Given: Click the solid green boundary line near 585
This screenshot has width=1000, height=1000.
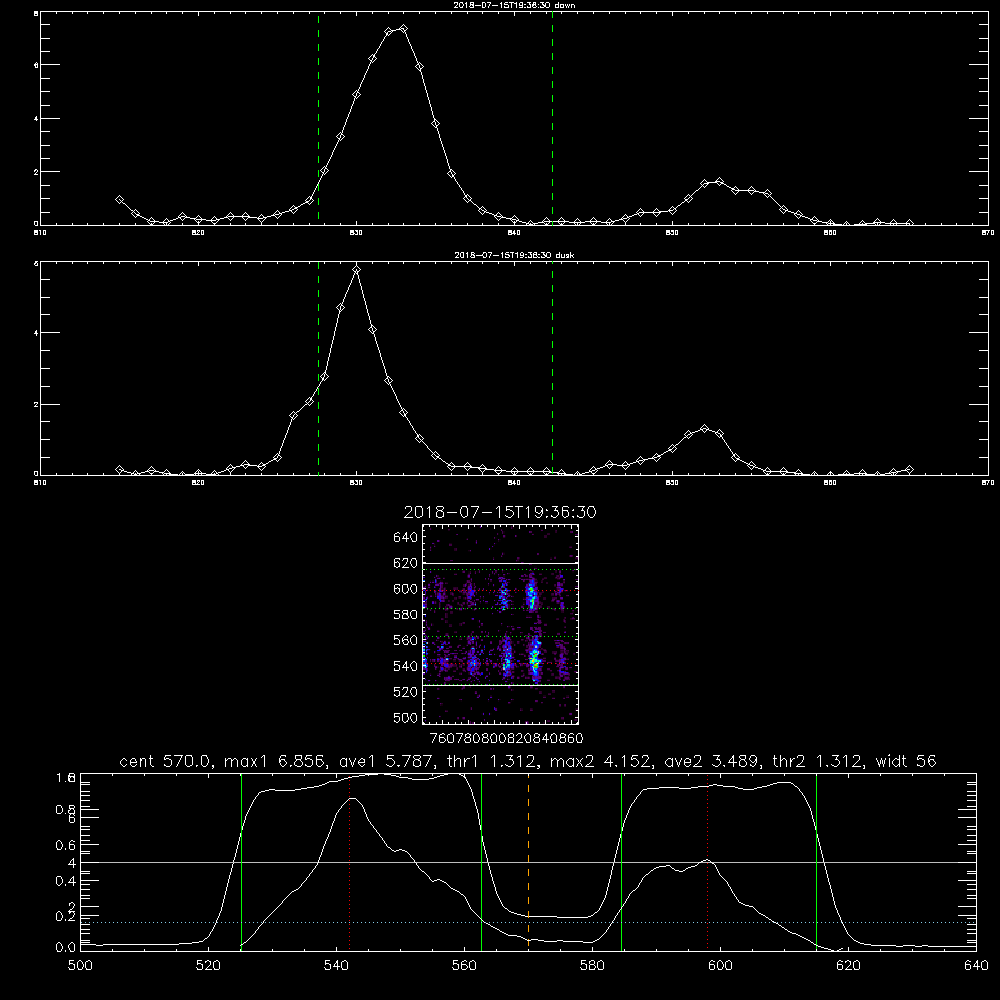Looking at the screenshot, I should pos(621,861).
